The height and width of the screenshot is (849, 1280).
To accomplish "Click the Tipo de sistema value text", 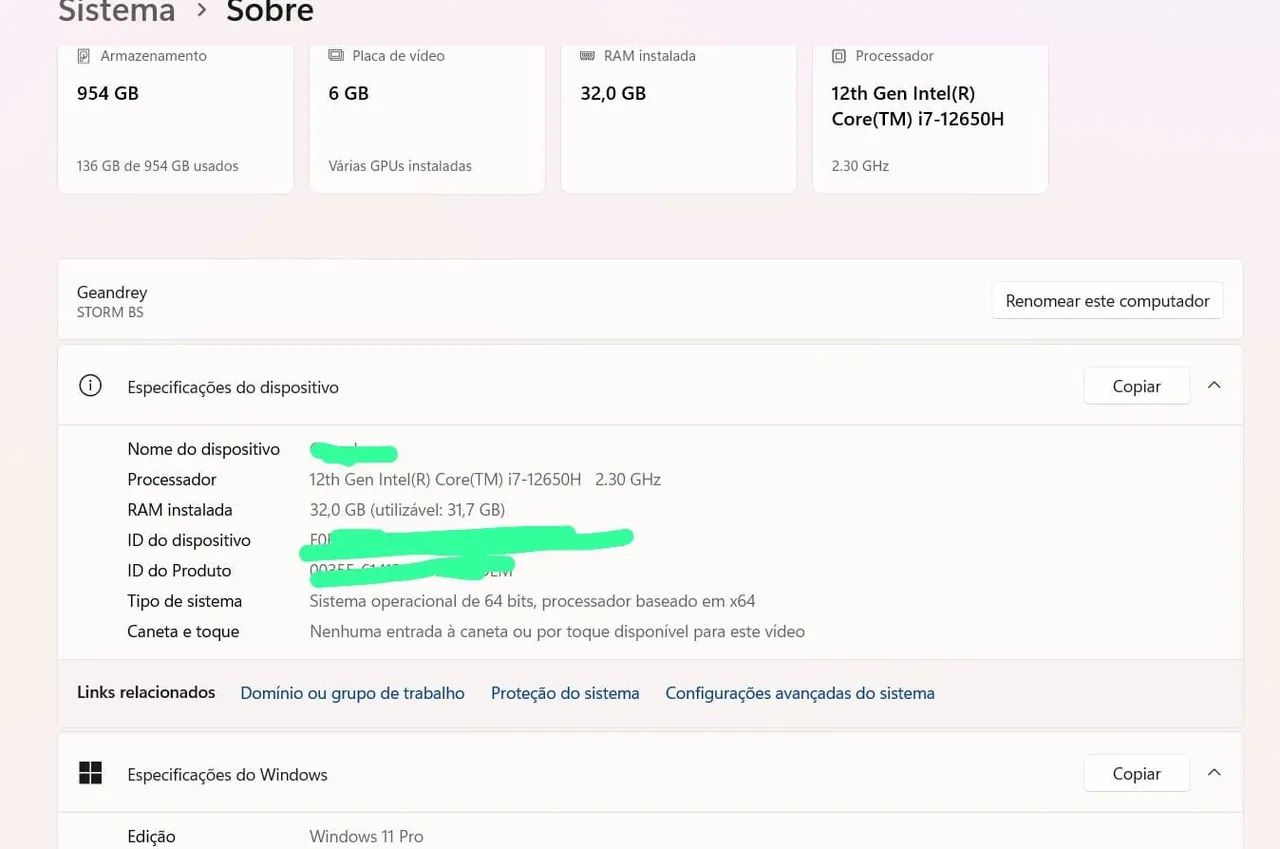I will point(532,601).
